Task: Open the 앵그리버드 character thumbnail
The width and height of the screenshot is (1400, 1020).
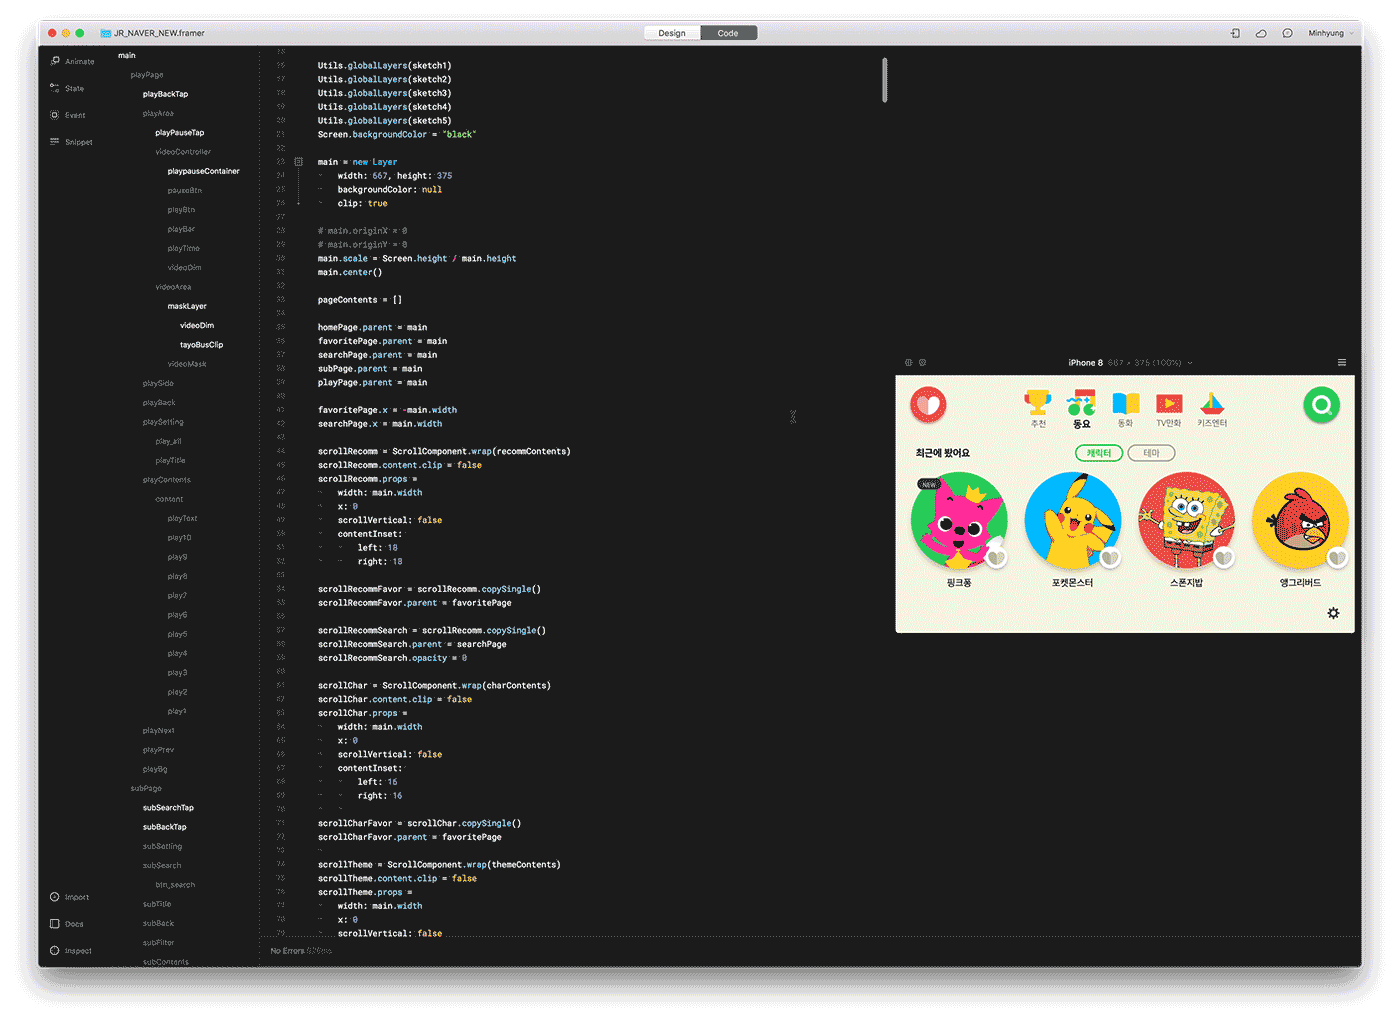Action: pos(1300,520)
